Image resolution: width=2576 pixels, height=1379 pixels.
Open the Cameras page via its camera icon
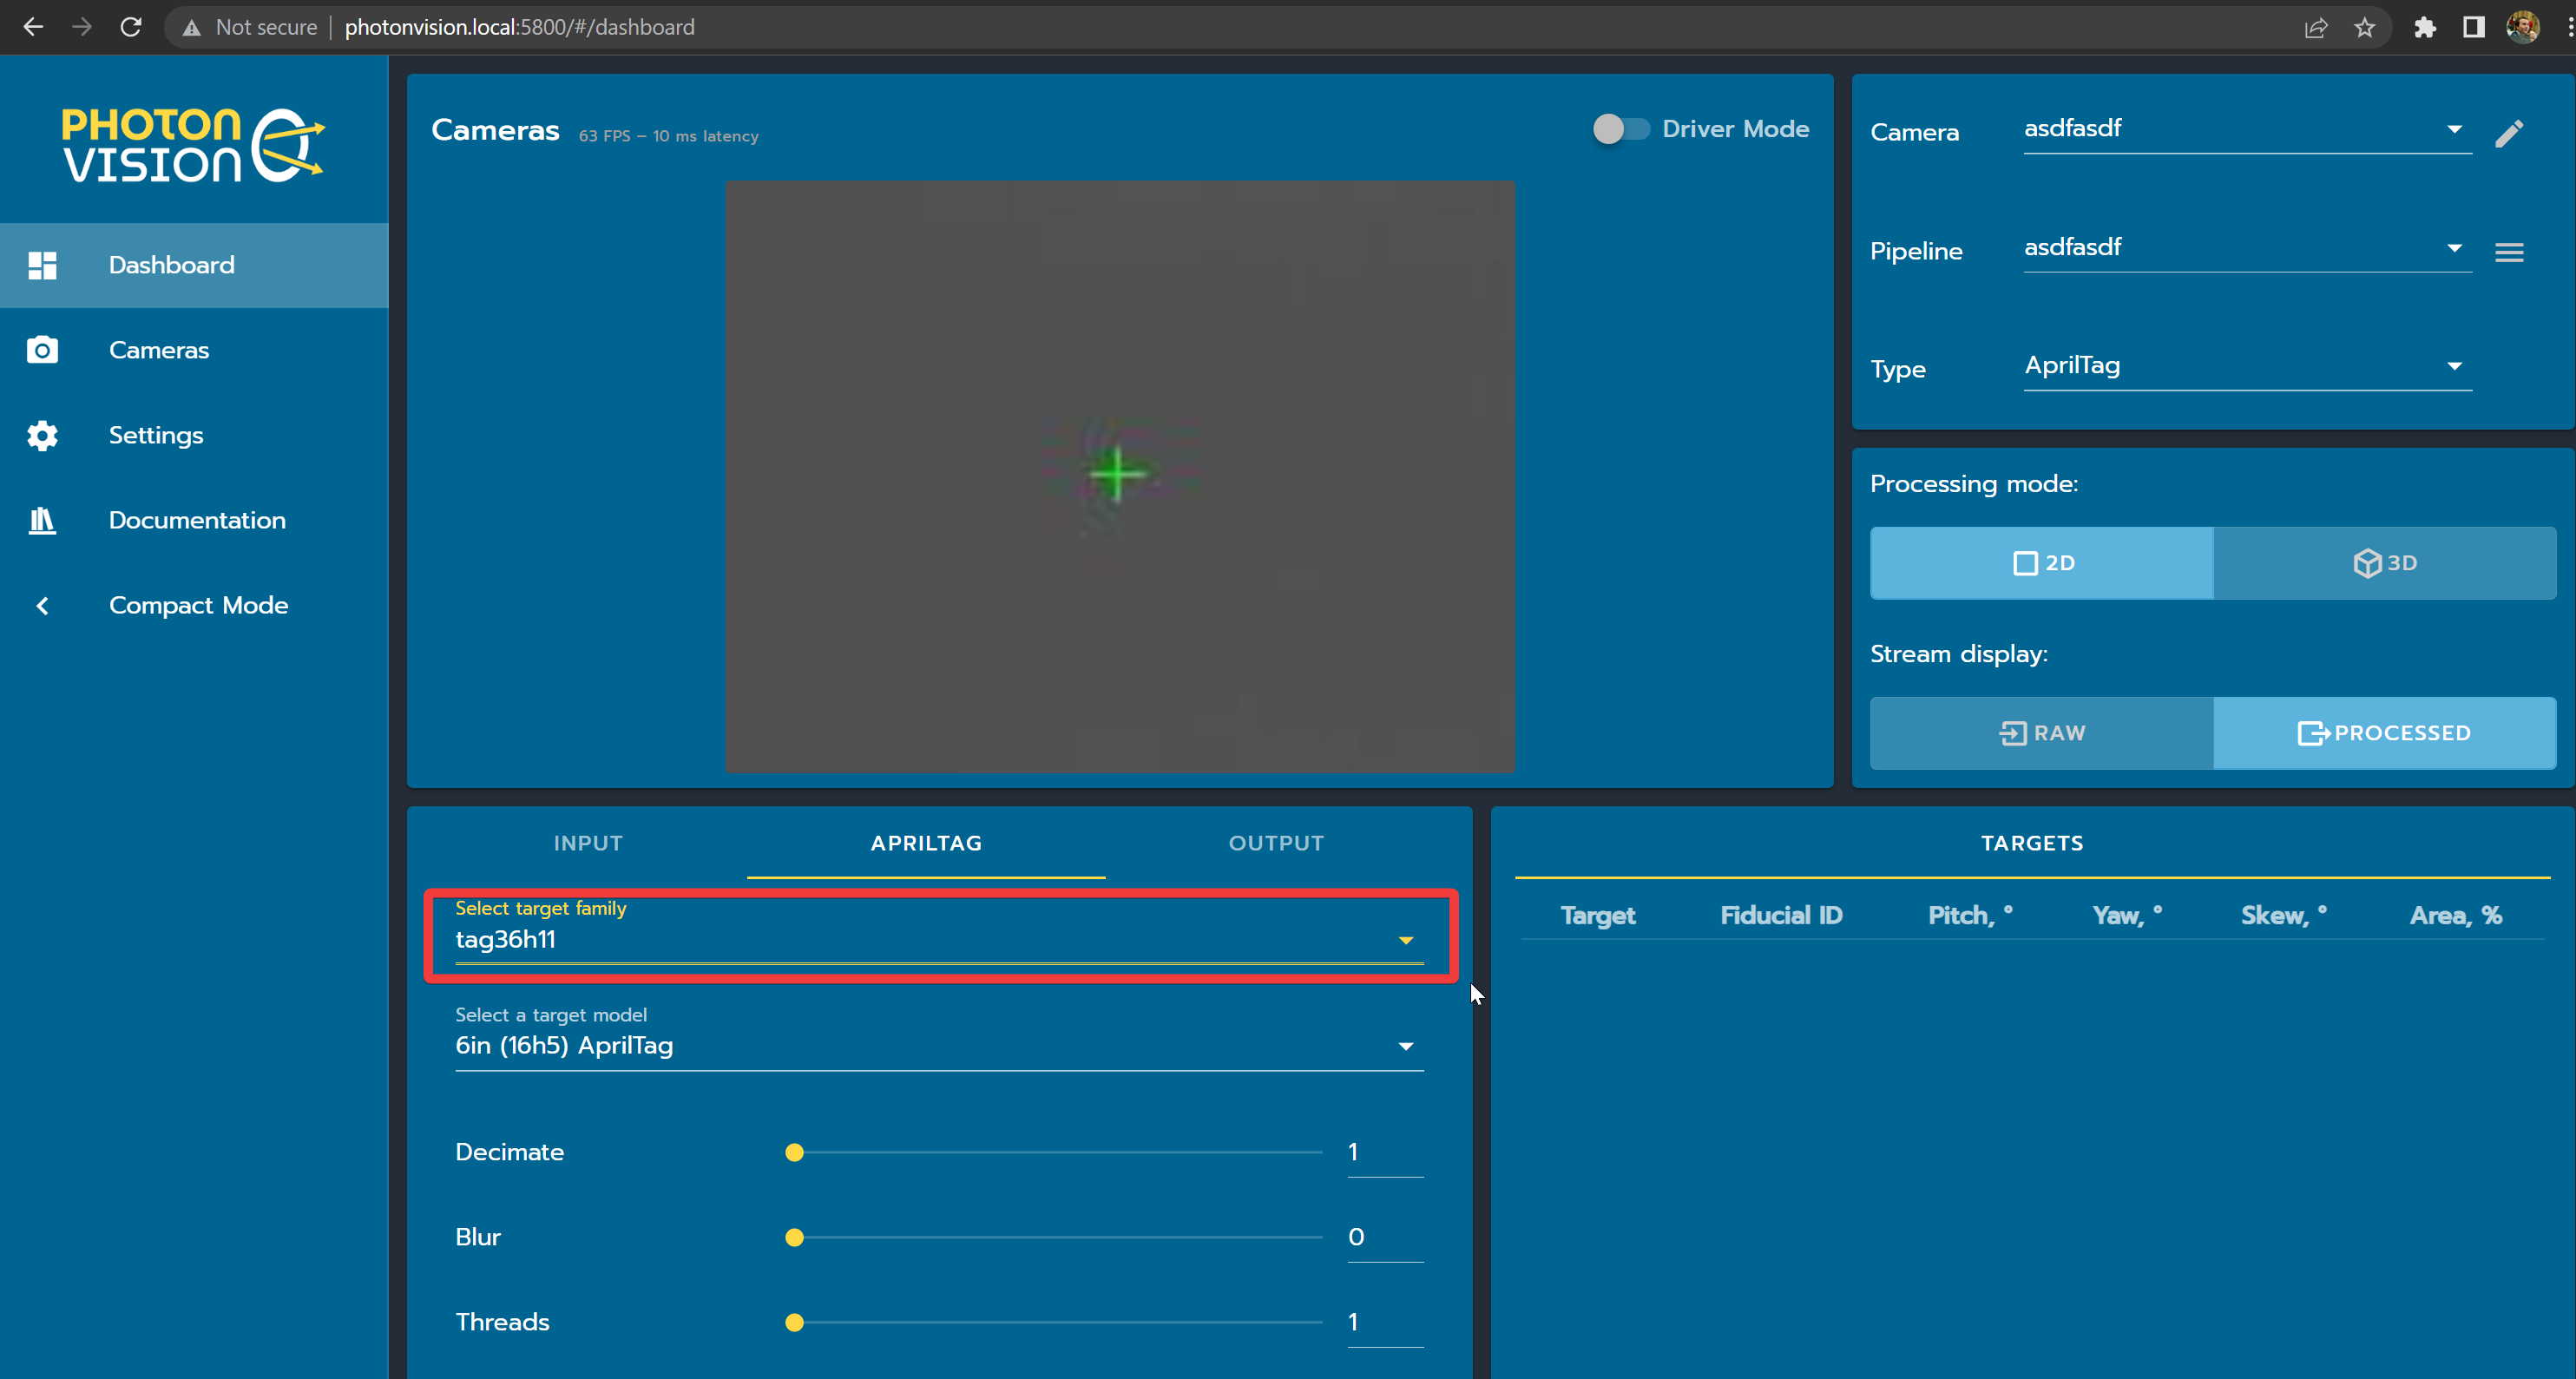coord(42,350)
